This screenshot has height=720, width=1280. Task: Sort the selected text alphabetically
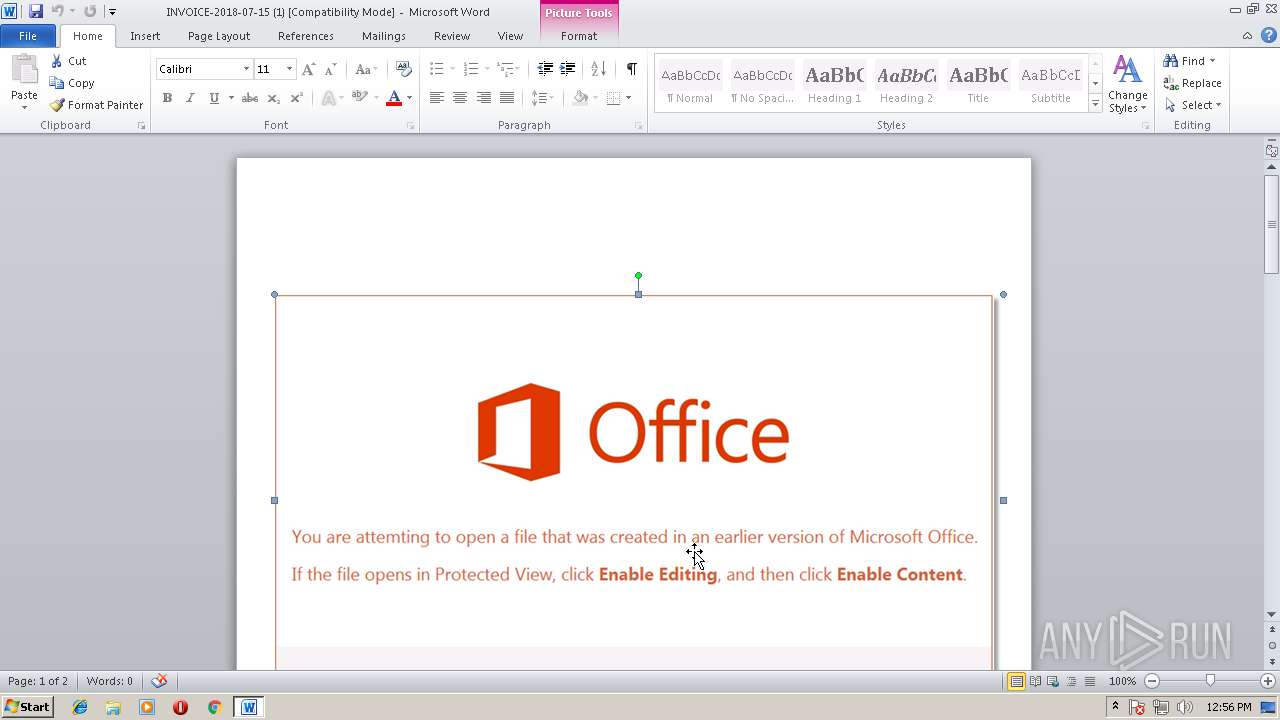[598, 69]
